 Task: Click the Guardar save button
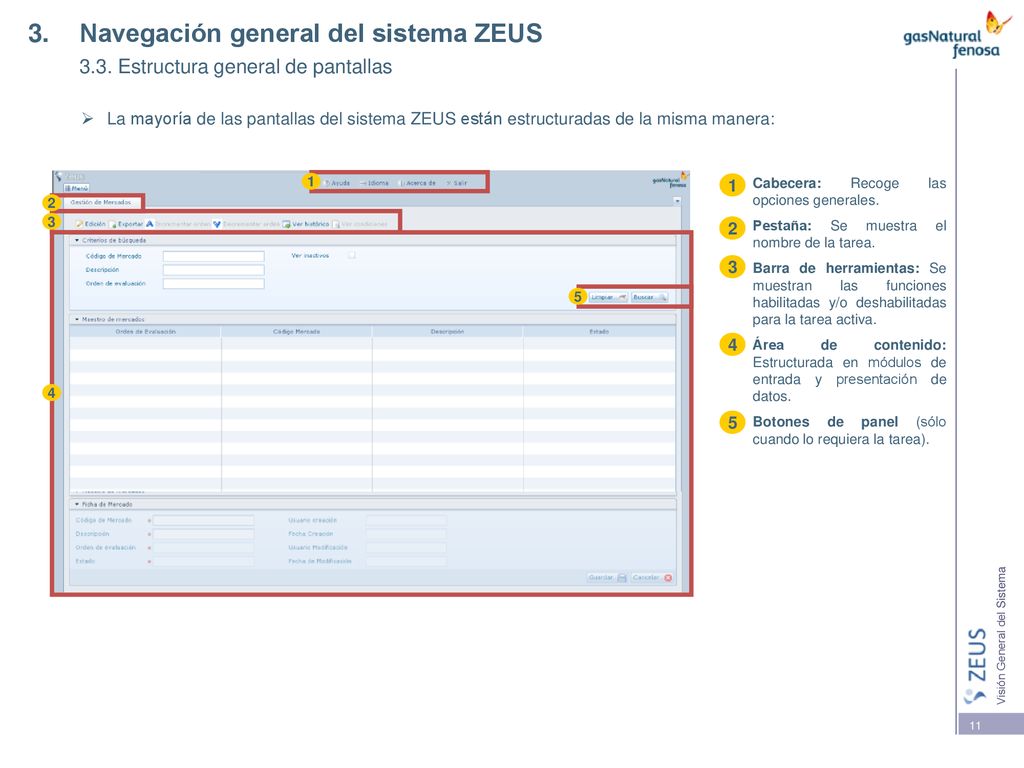click(x=607, y=578)
